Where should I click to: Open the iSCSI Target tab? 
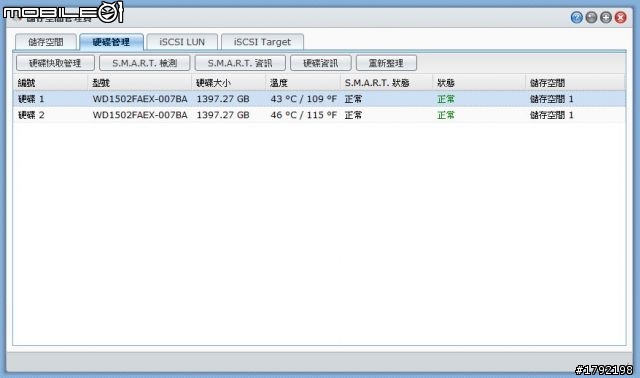pos(262,42)
